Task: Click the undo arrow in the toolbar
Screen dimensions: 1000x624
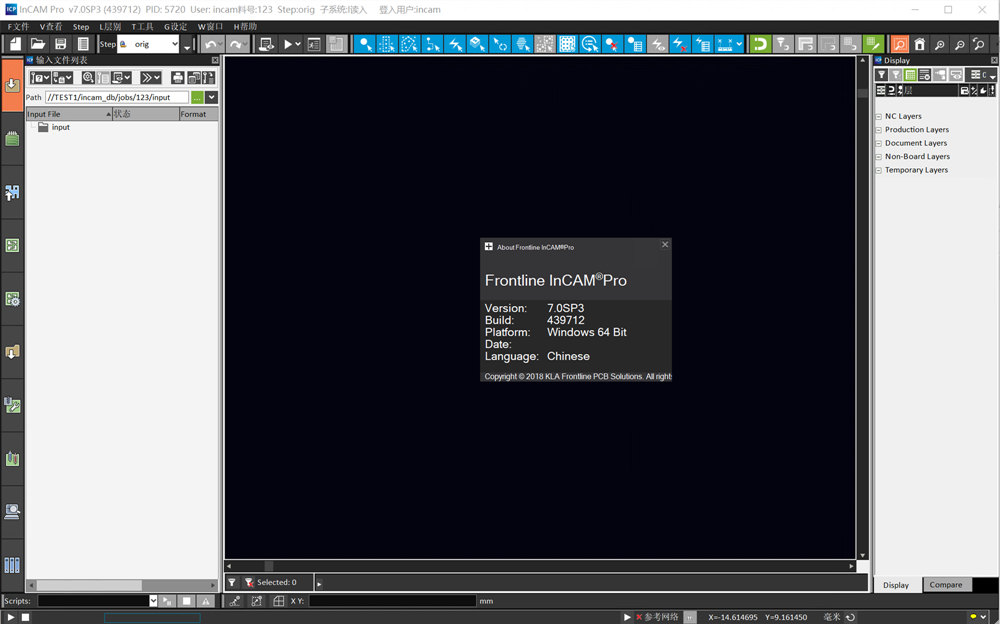Action: 210,44
